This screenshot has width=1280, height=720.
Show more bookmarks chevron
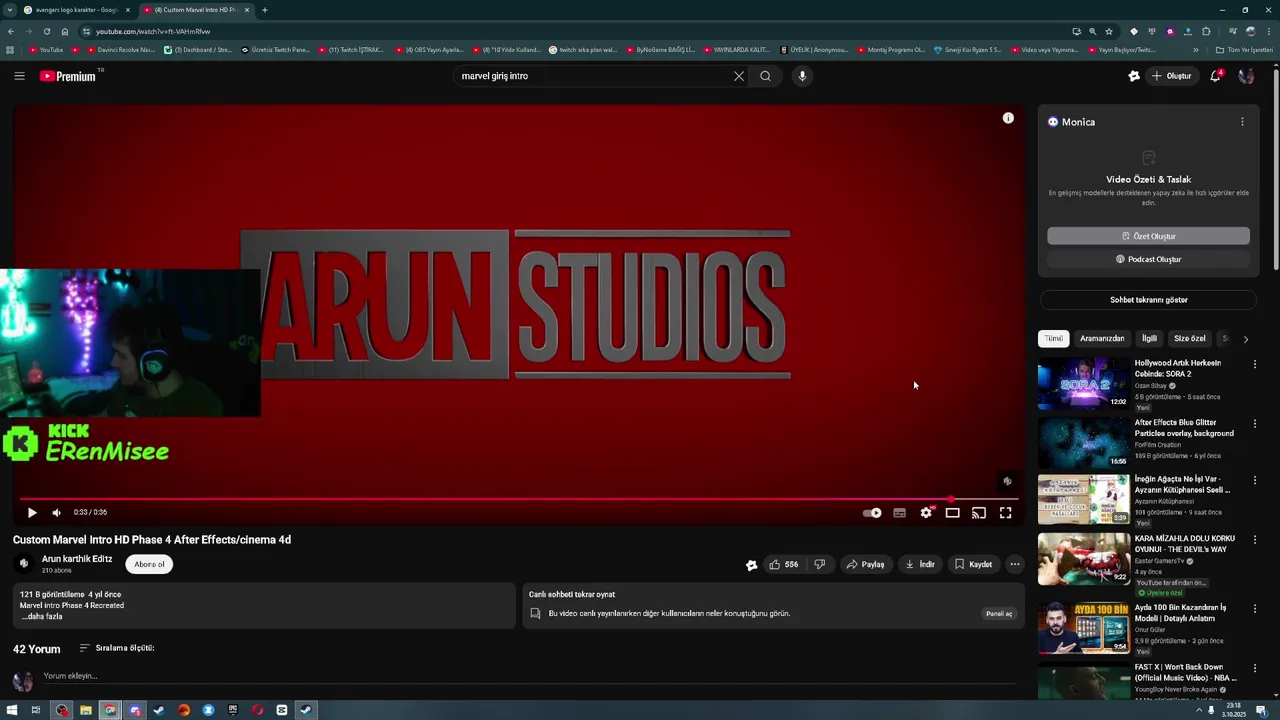coord(1195,50)
